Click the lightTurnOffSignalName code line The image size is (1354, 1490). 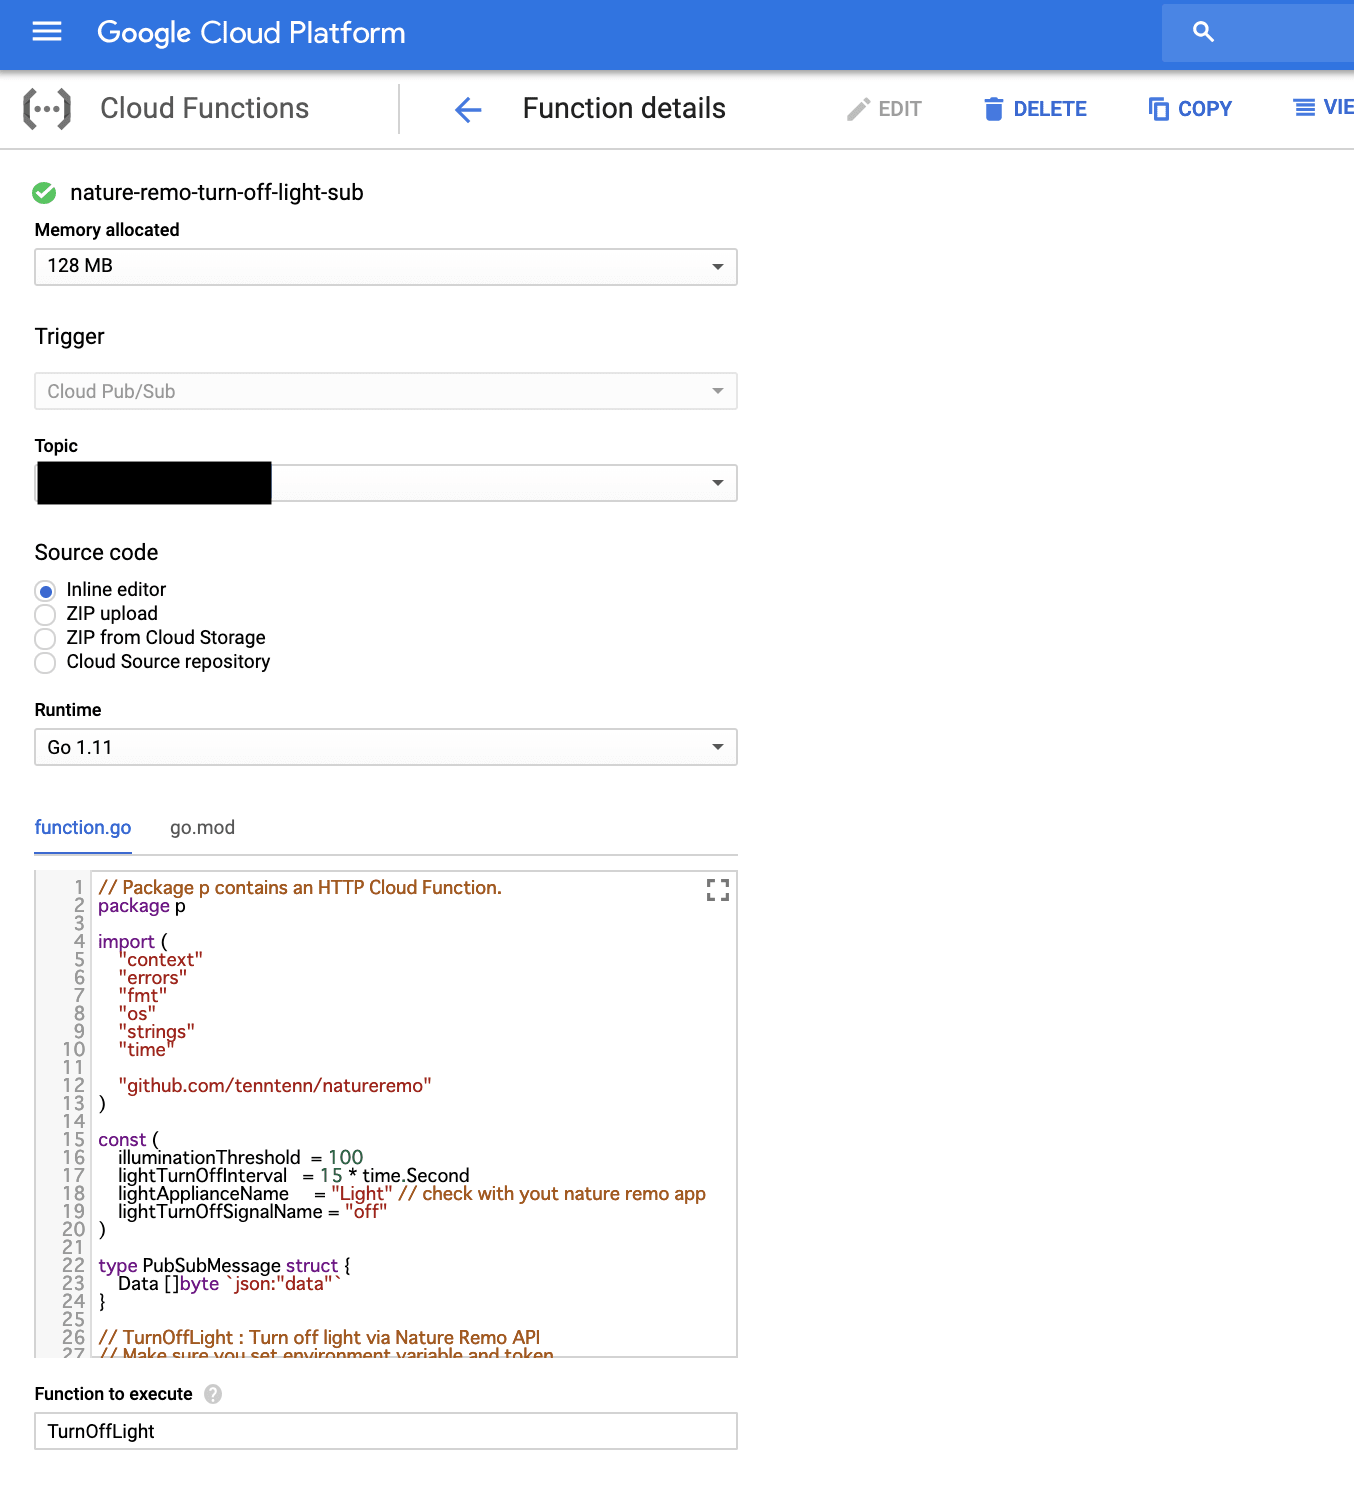[252, 1212]
